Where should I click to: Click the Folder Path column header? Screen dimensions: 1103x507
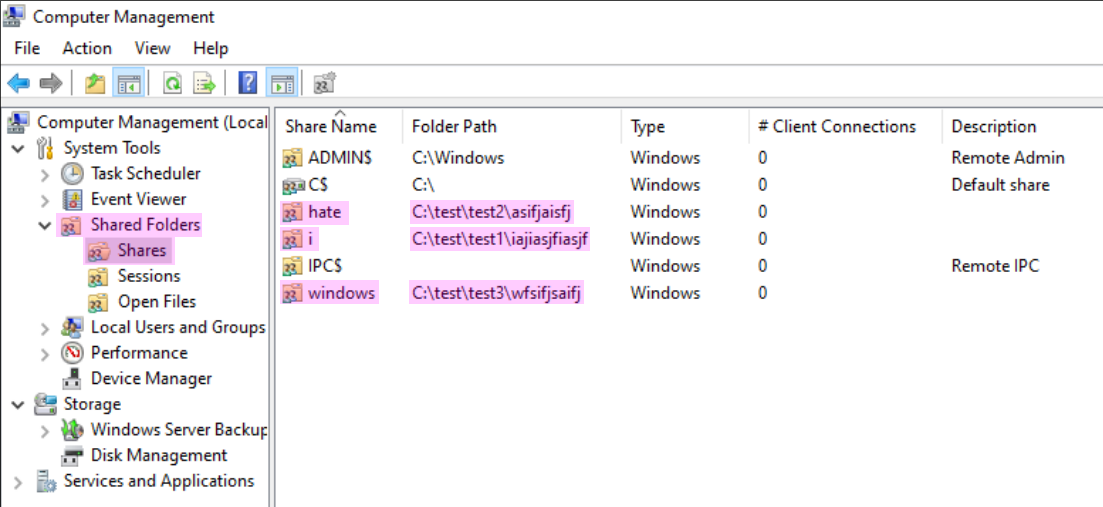click(454, 127)
